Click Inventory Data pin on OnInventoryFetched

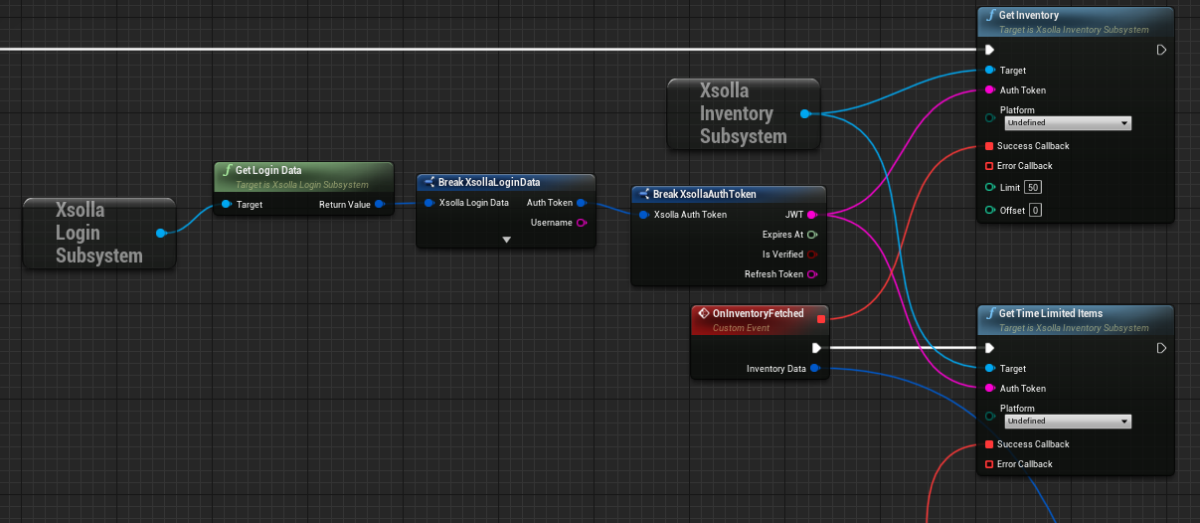pos(815,369)
